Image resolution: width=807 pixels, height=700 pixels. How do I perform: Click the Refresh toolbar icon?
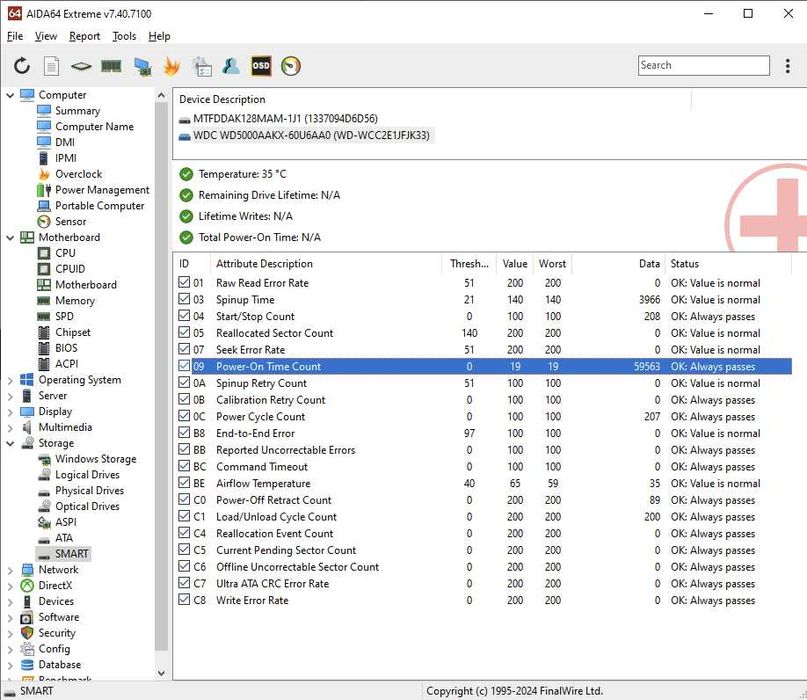point(22,66)
